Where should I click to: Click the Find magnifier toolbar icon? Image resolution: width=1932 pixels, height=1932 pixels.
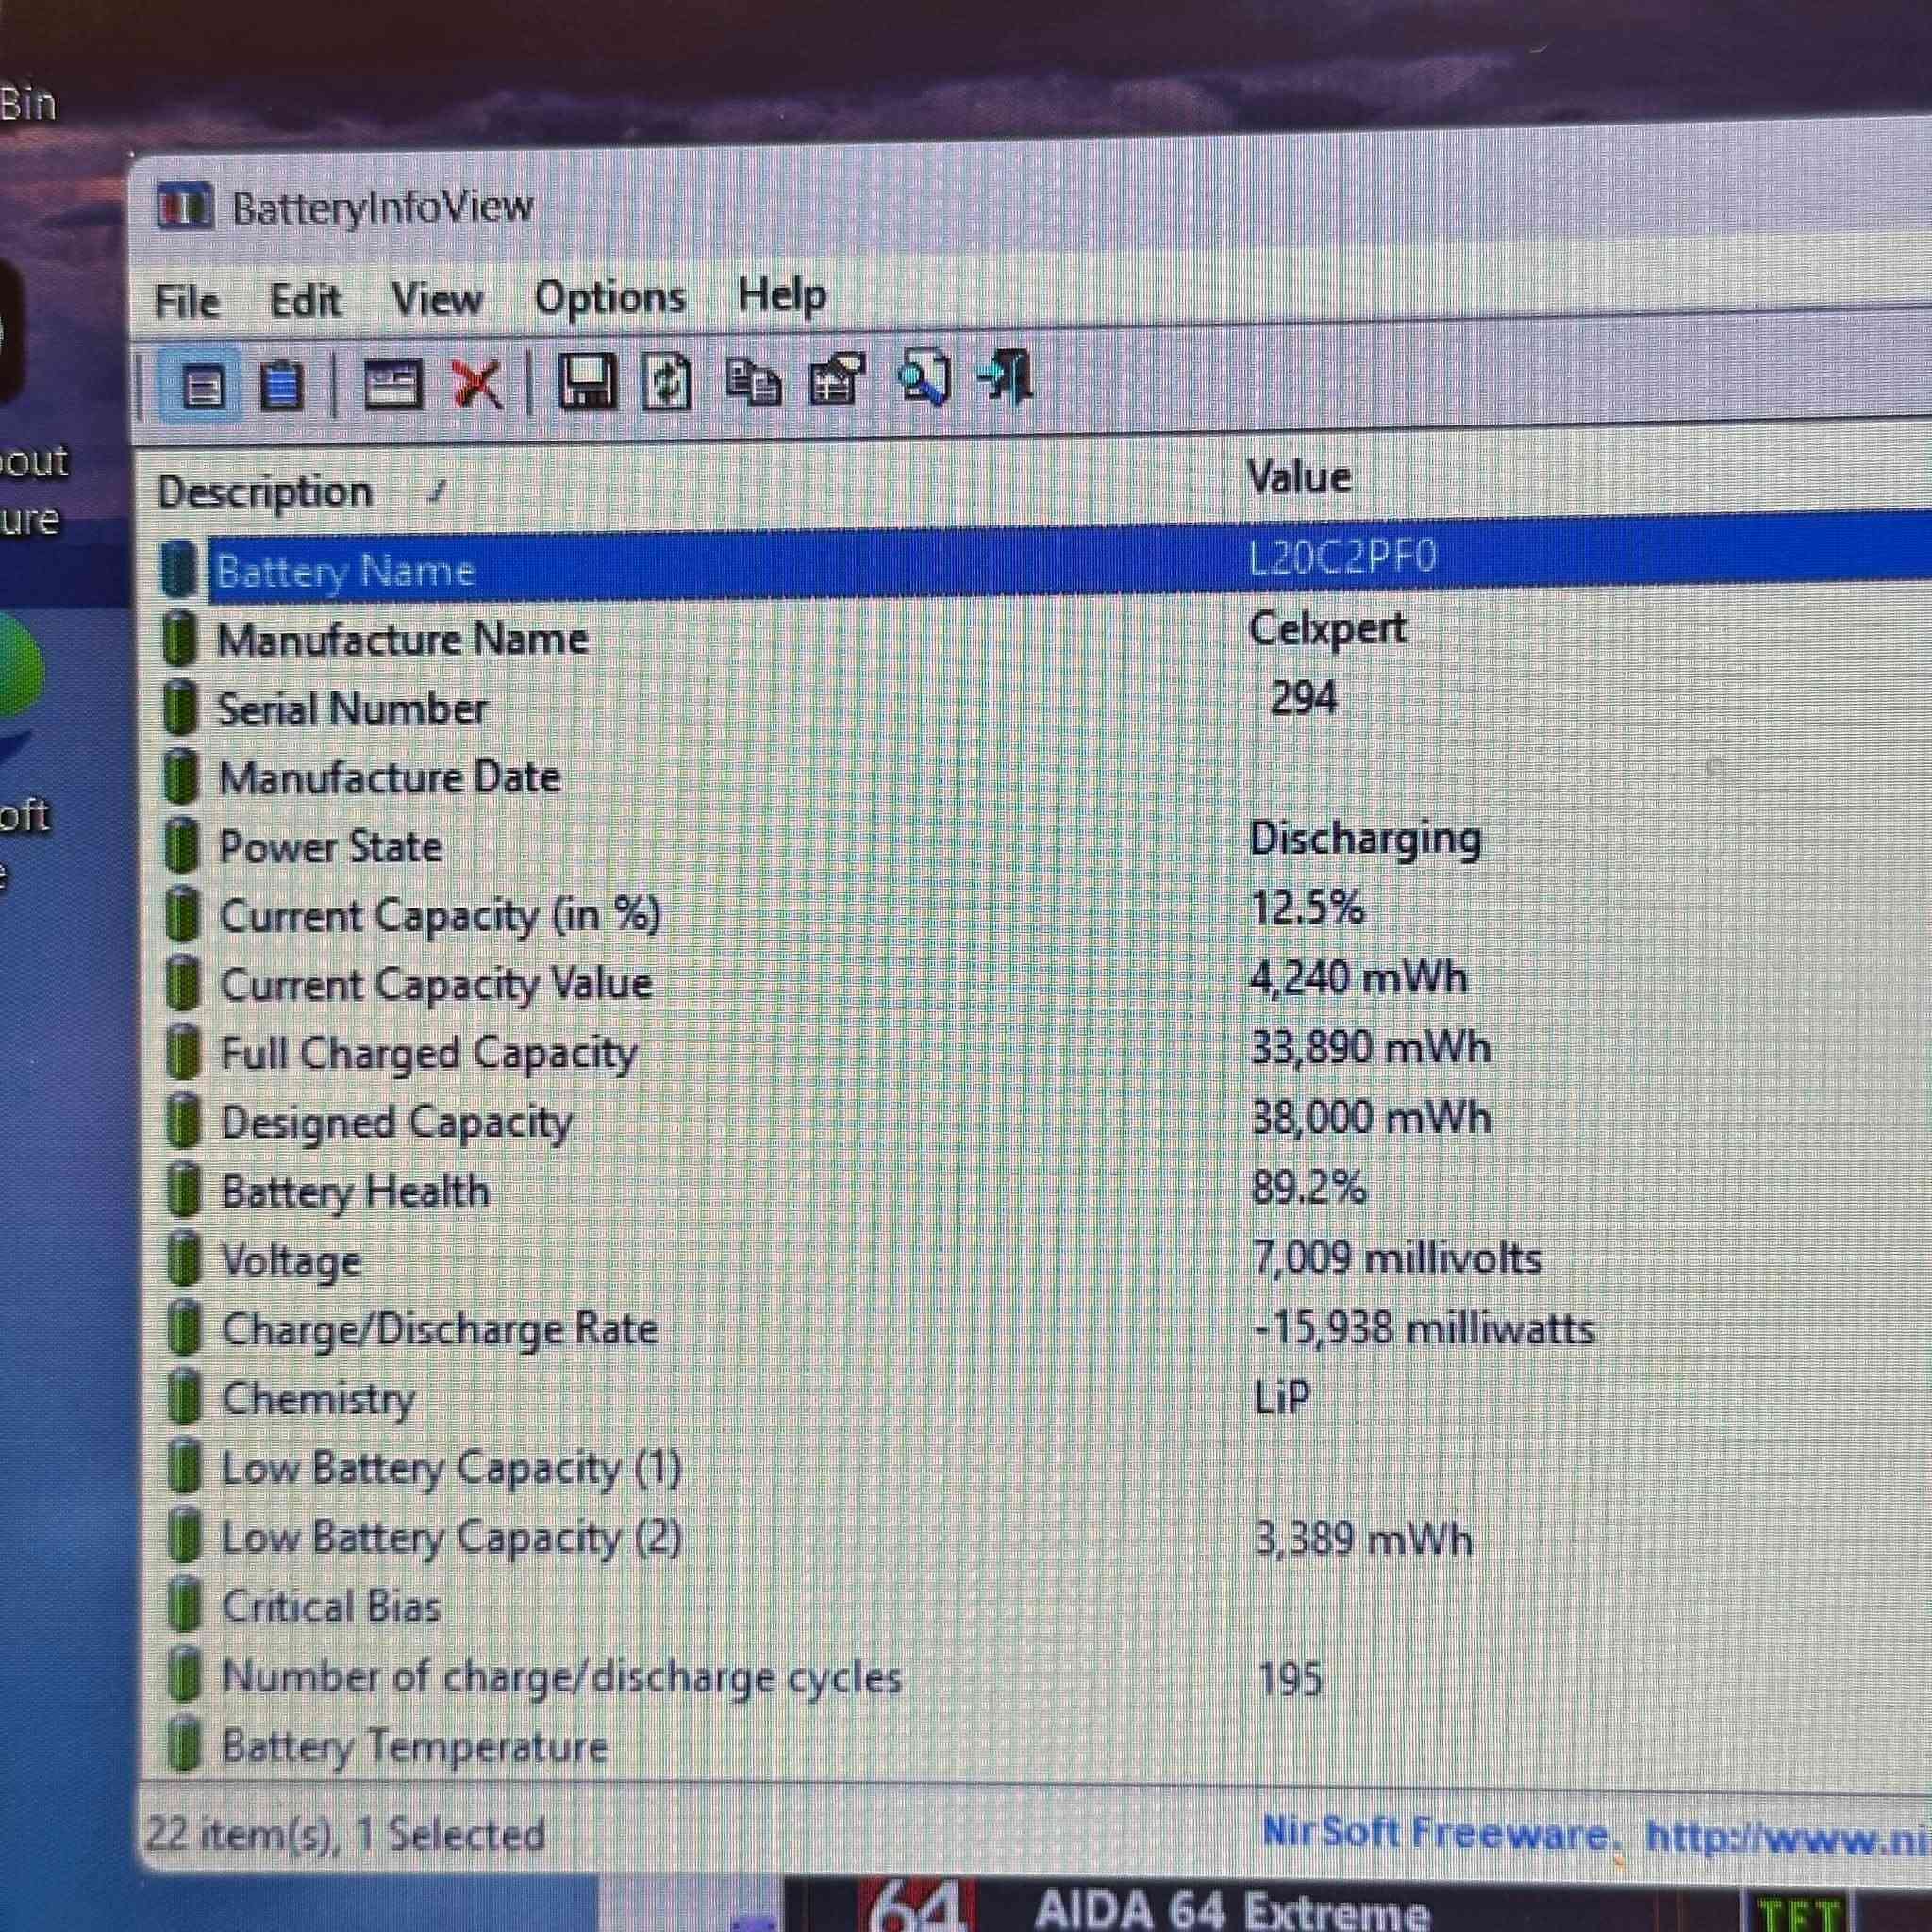pyautogui.click(x=925, y=378)
